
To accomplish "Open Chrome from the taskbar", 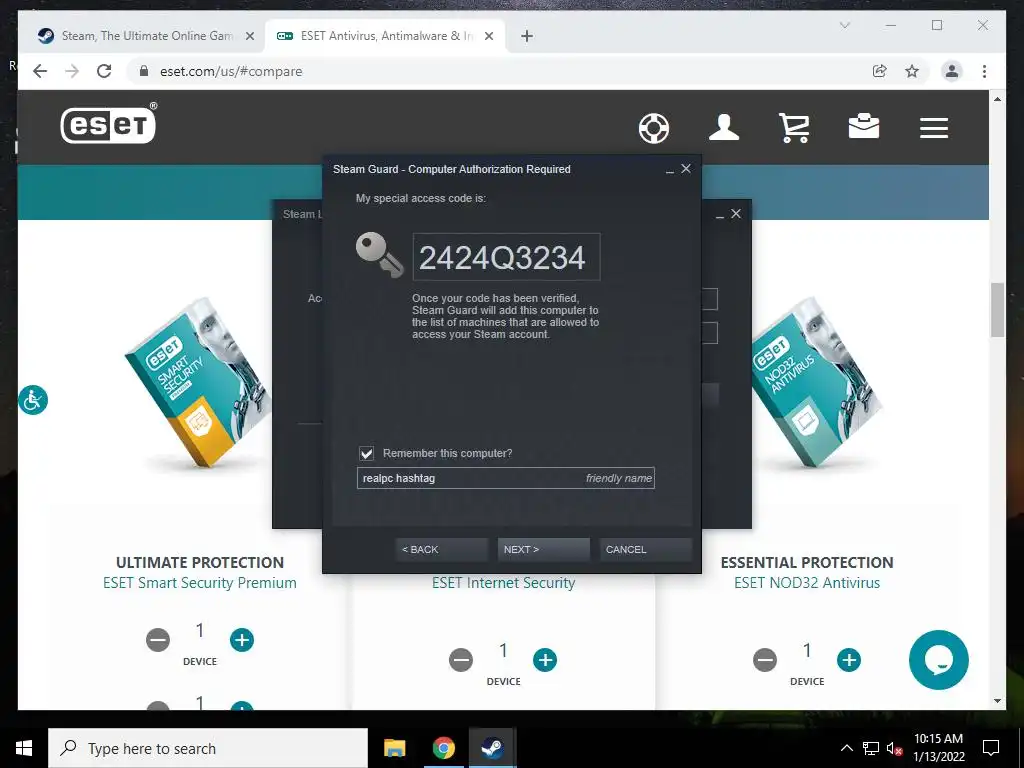I will 443,748.
